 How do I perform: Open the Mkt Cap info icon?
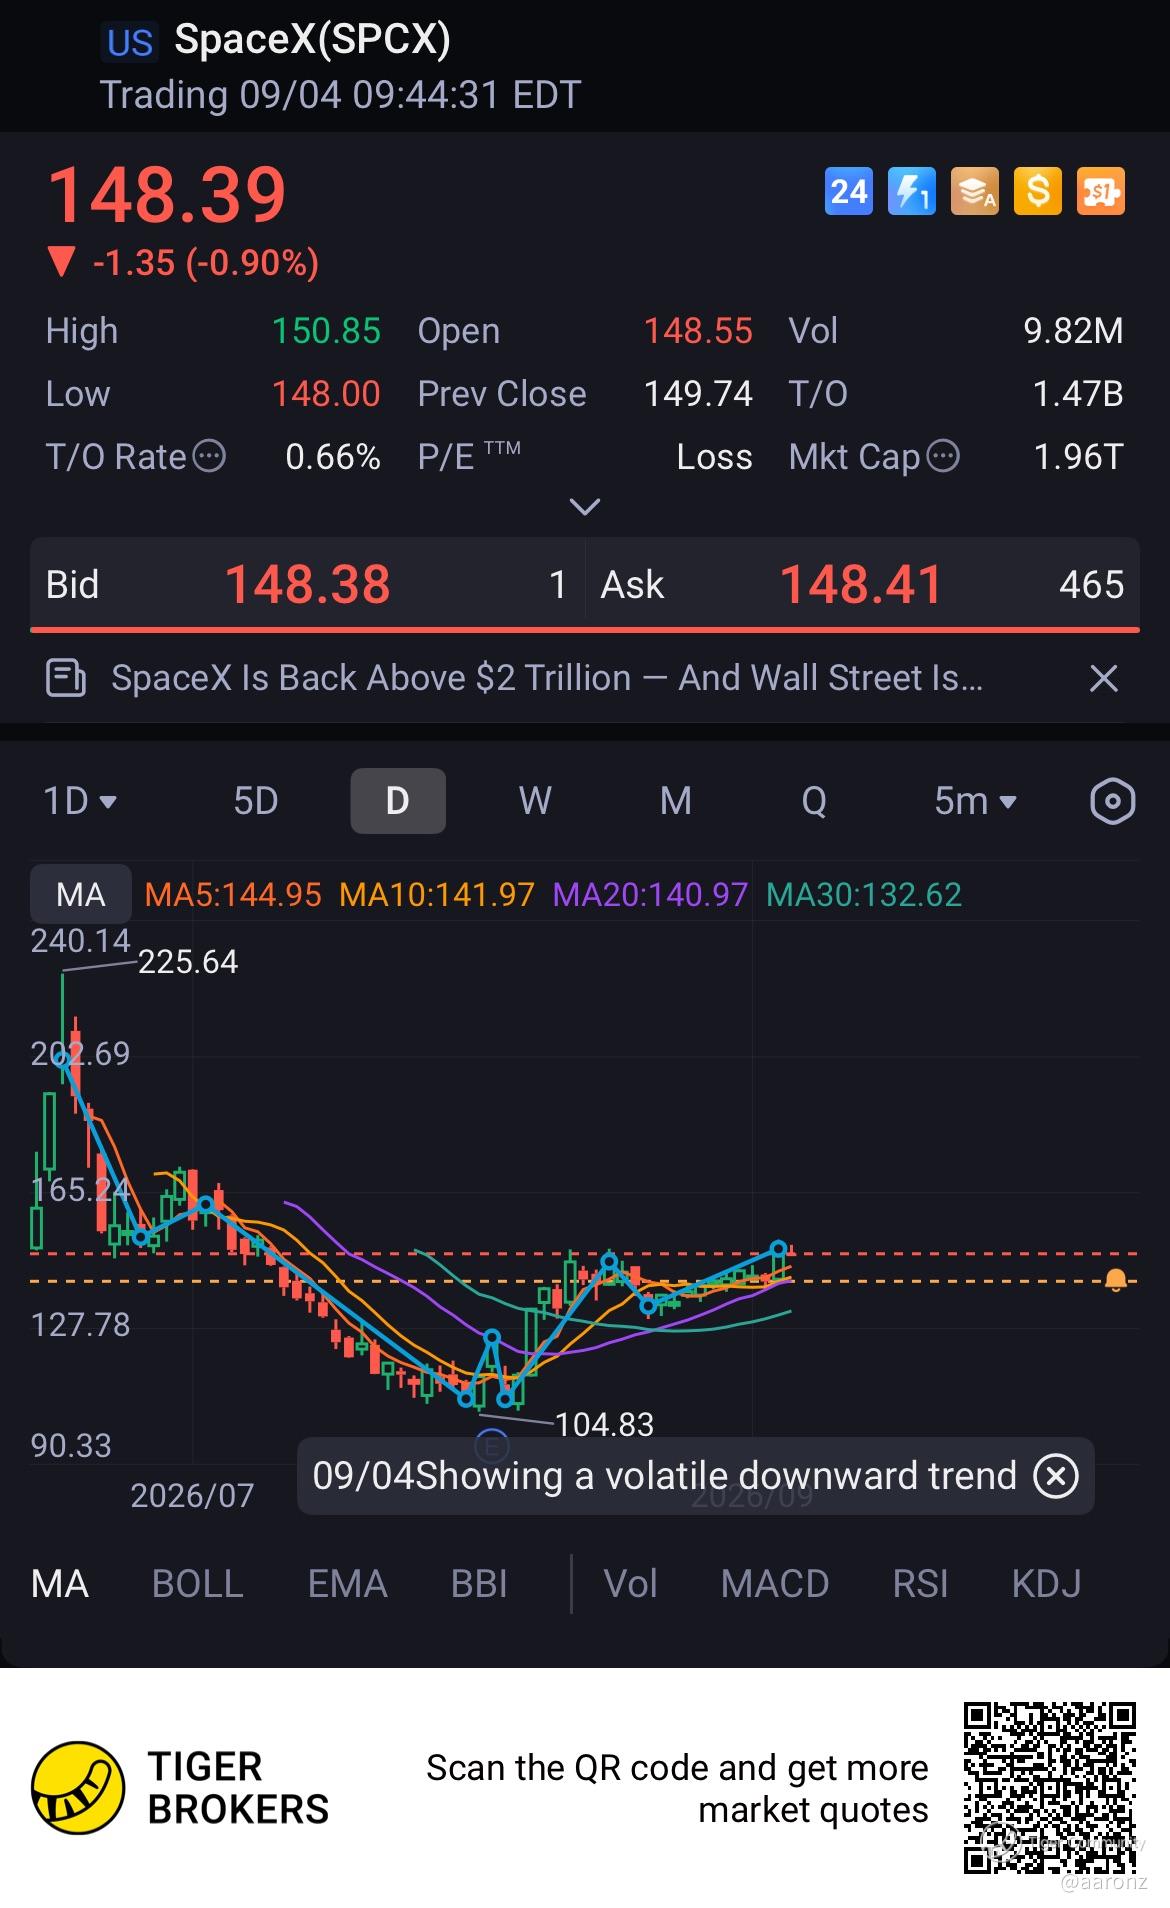(943, 457)
